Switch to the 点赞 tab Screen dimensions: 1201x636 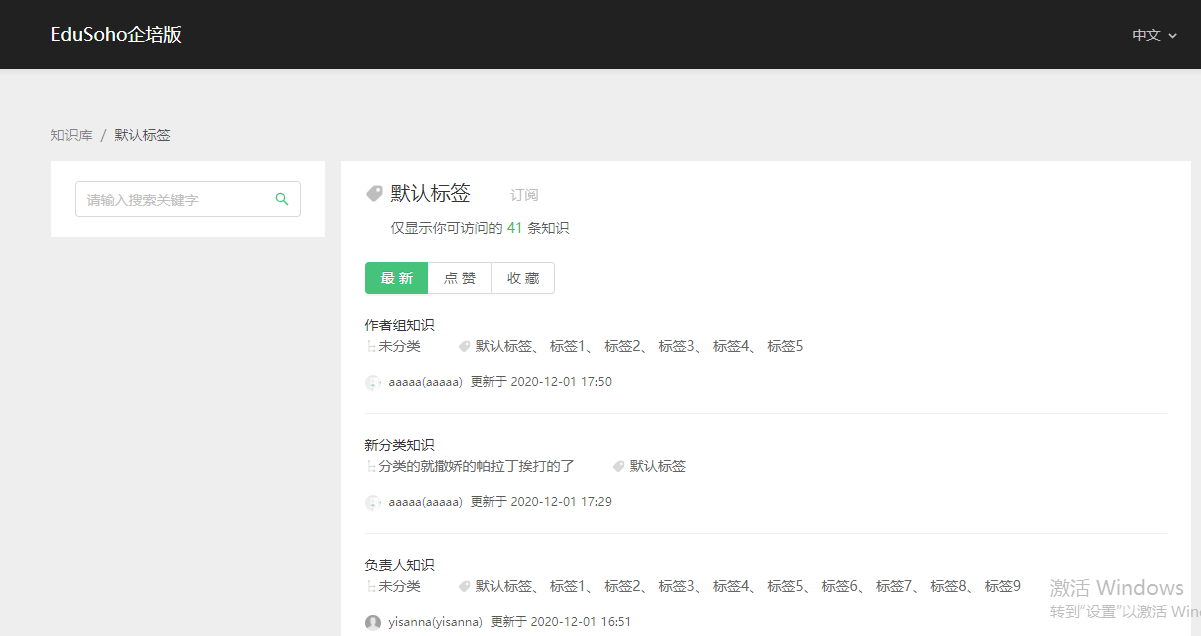tap(460, 278)
